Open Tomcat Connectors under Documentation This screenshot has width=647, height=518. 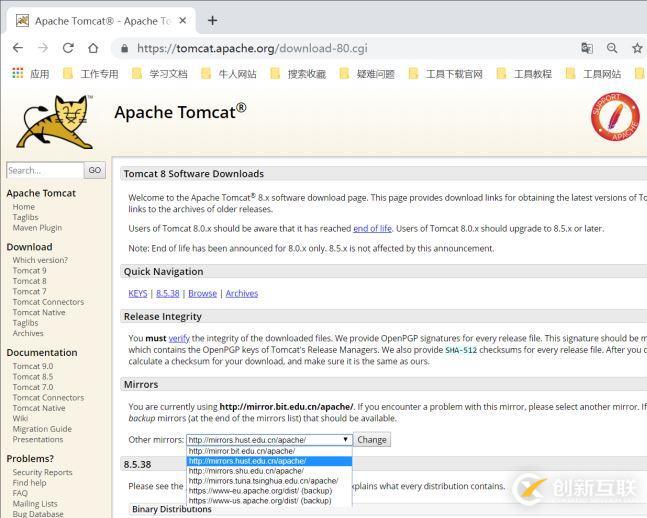[48, 397]
